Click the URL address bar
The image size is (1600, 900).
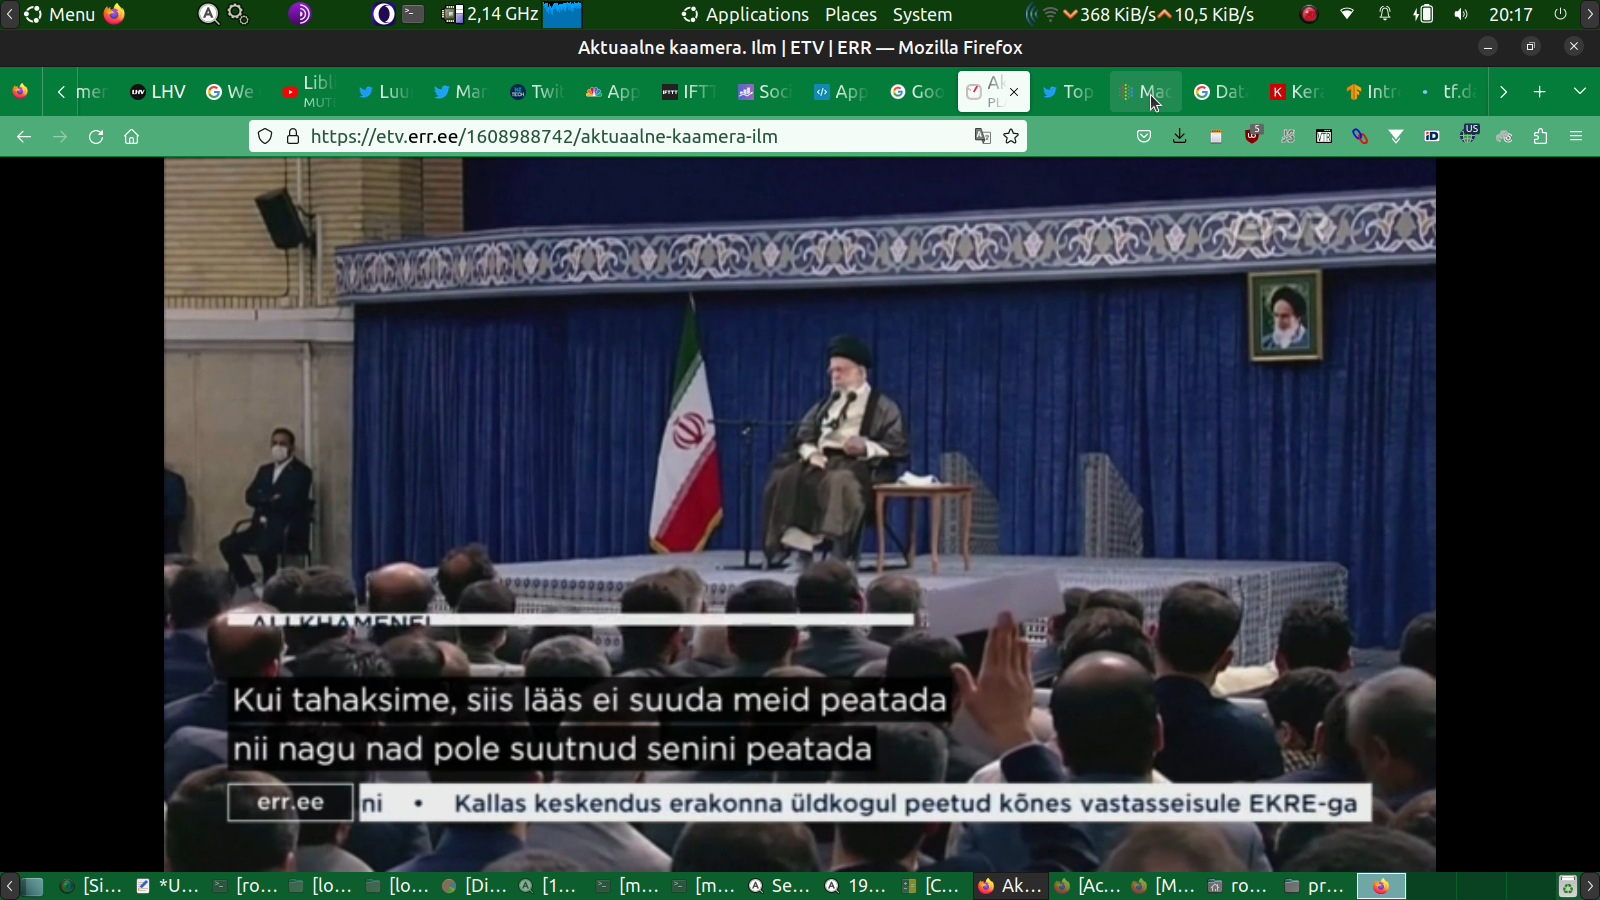[620, 137]
